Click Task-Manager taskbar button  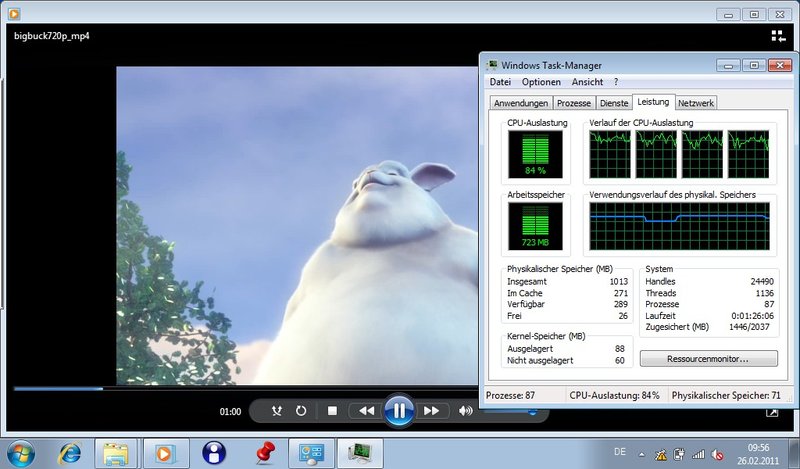coord(360,453)
